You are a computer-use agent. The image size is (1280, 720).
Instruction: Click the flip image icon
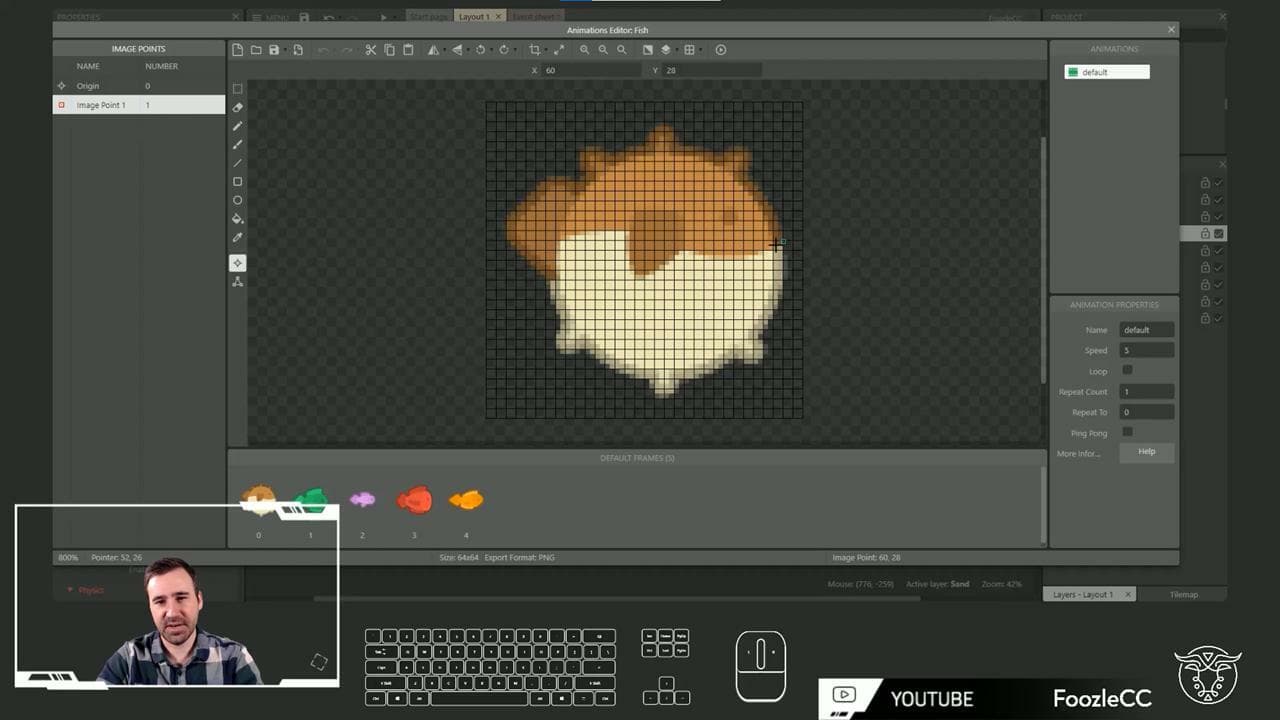[456, 50]
